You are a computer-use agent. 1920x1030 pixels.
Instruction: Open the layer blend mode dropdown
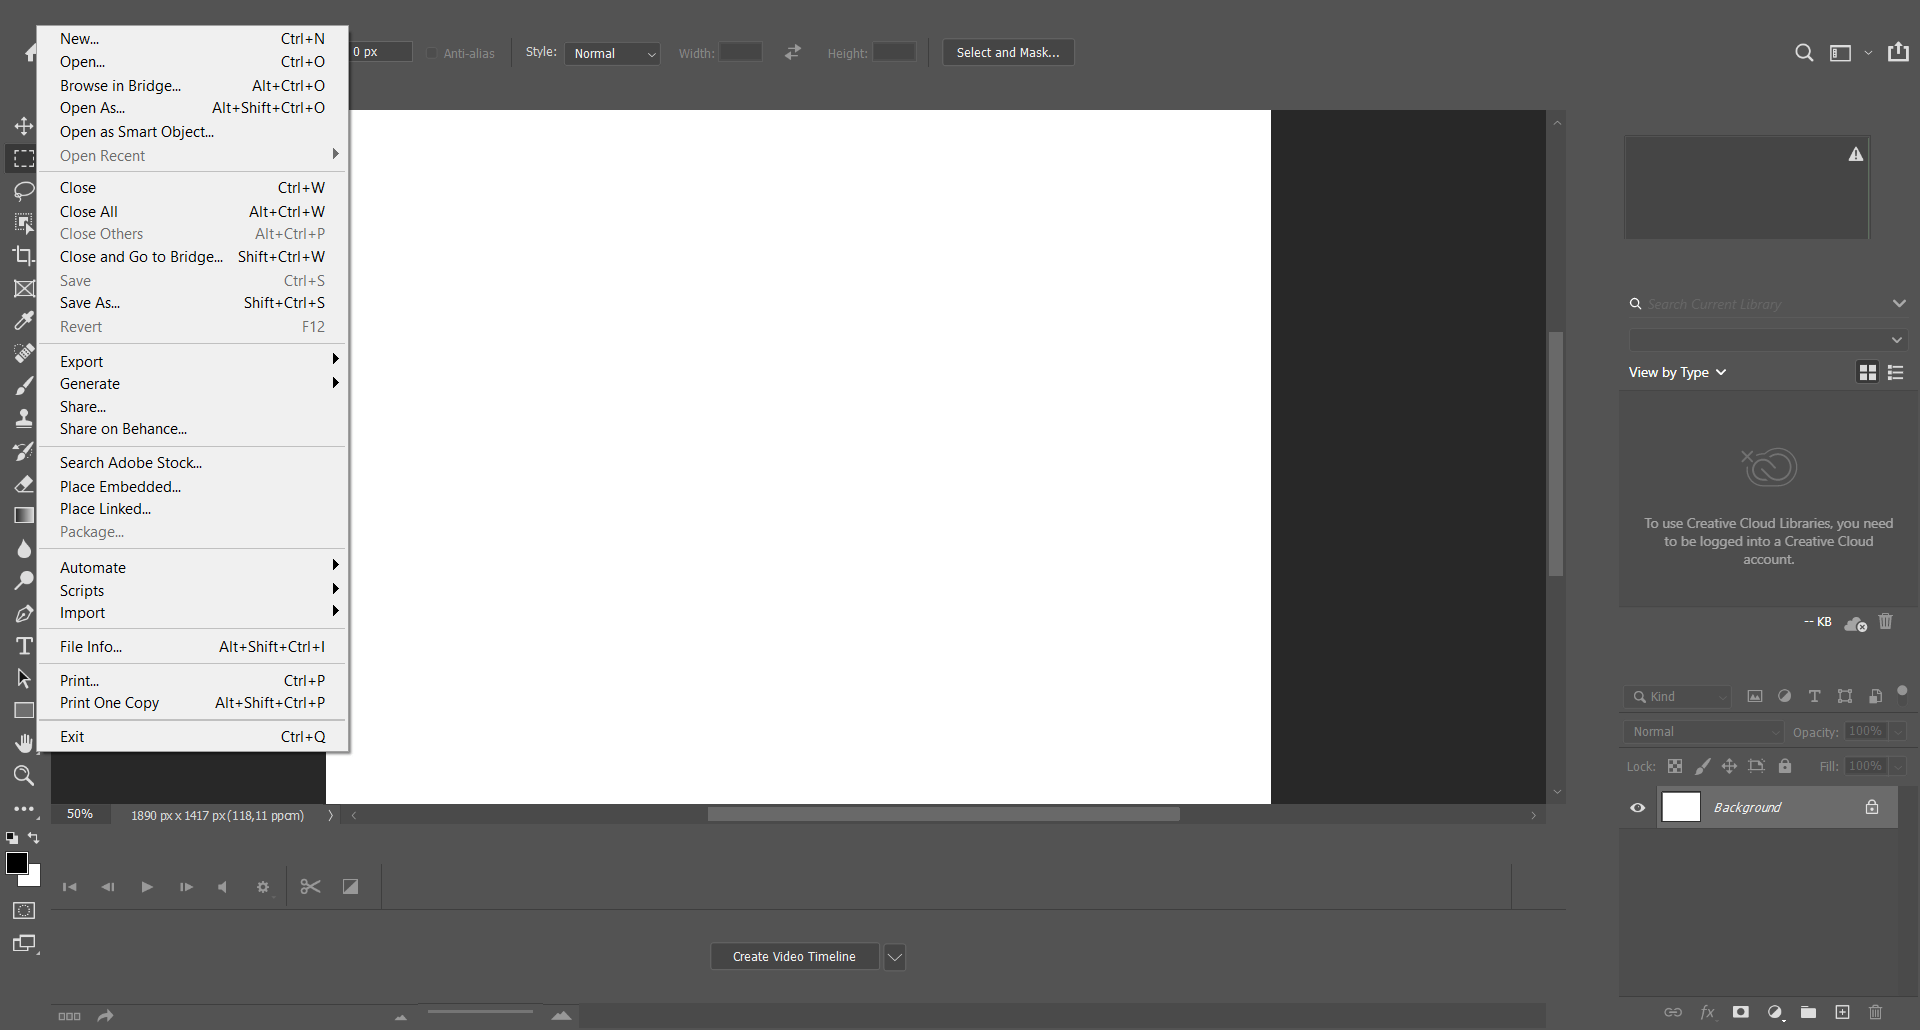pos(1700,731)
